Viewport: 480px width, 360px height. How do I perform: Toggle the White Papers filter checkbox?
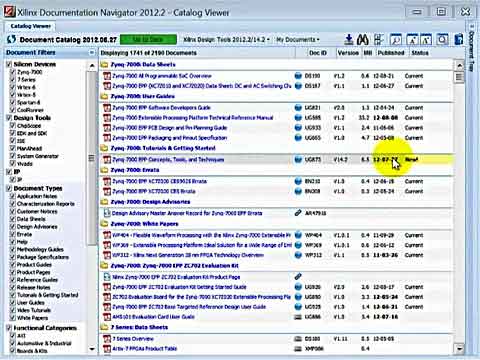click(13, 318)
